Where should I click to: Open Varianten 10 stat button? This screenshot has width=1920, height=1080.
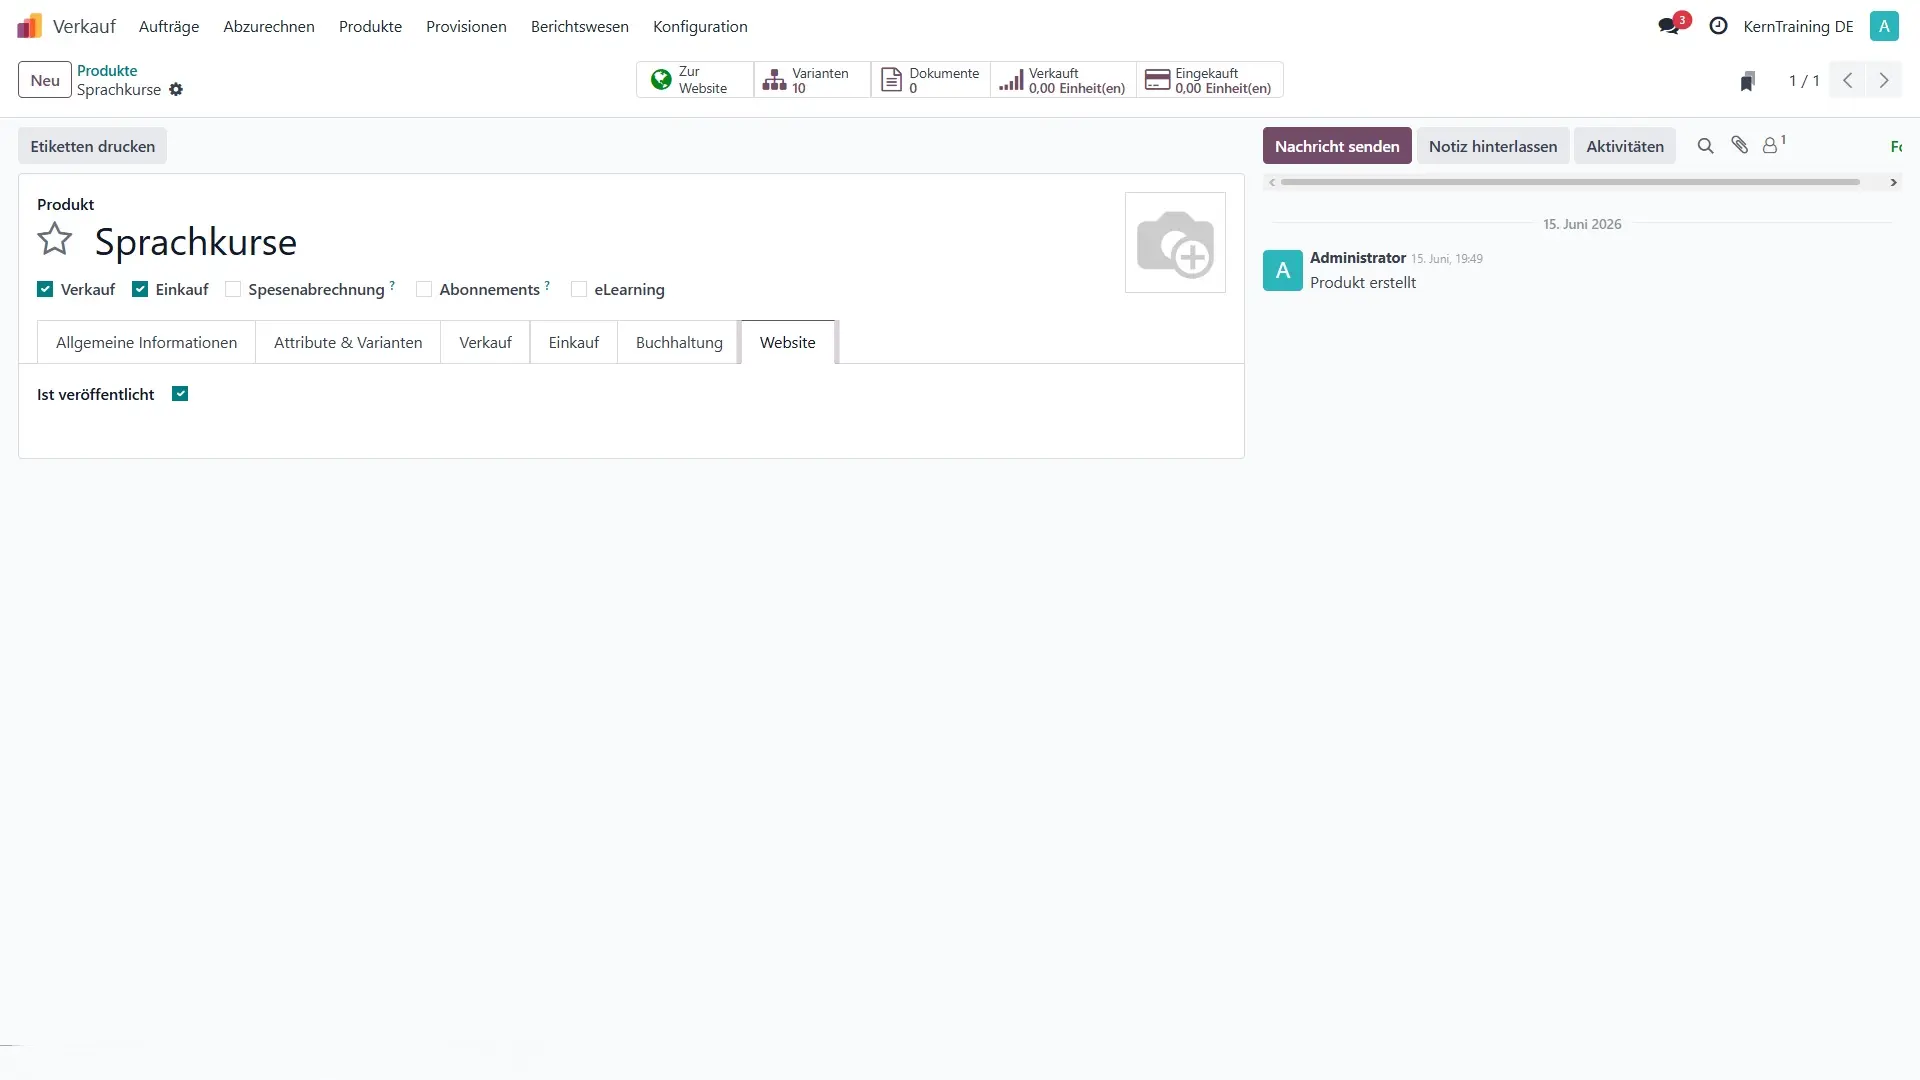[x=812, y=80]
